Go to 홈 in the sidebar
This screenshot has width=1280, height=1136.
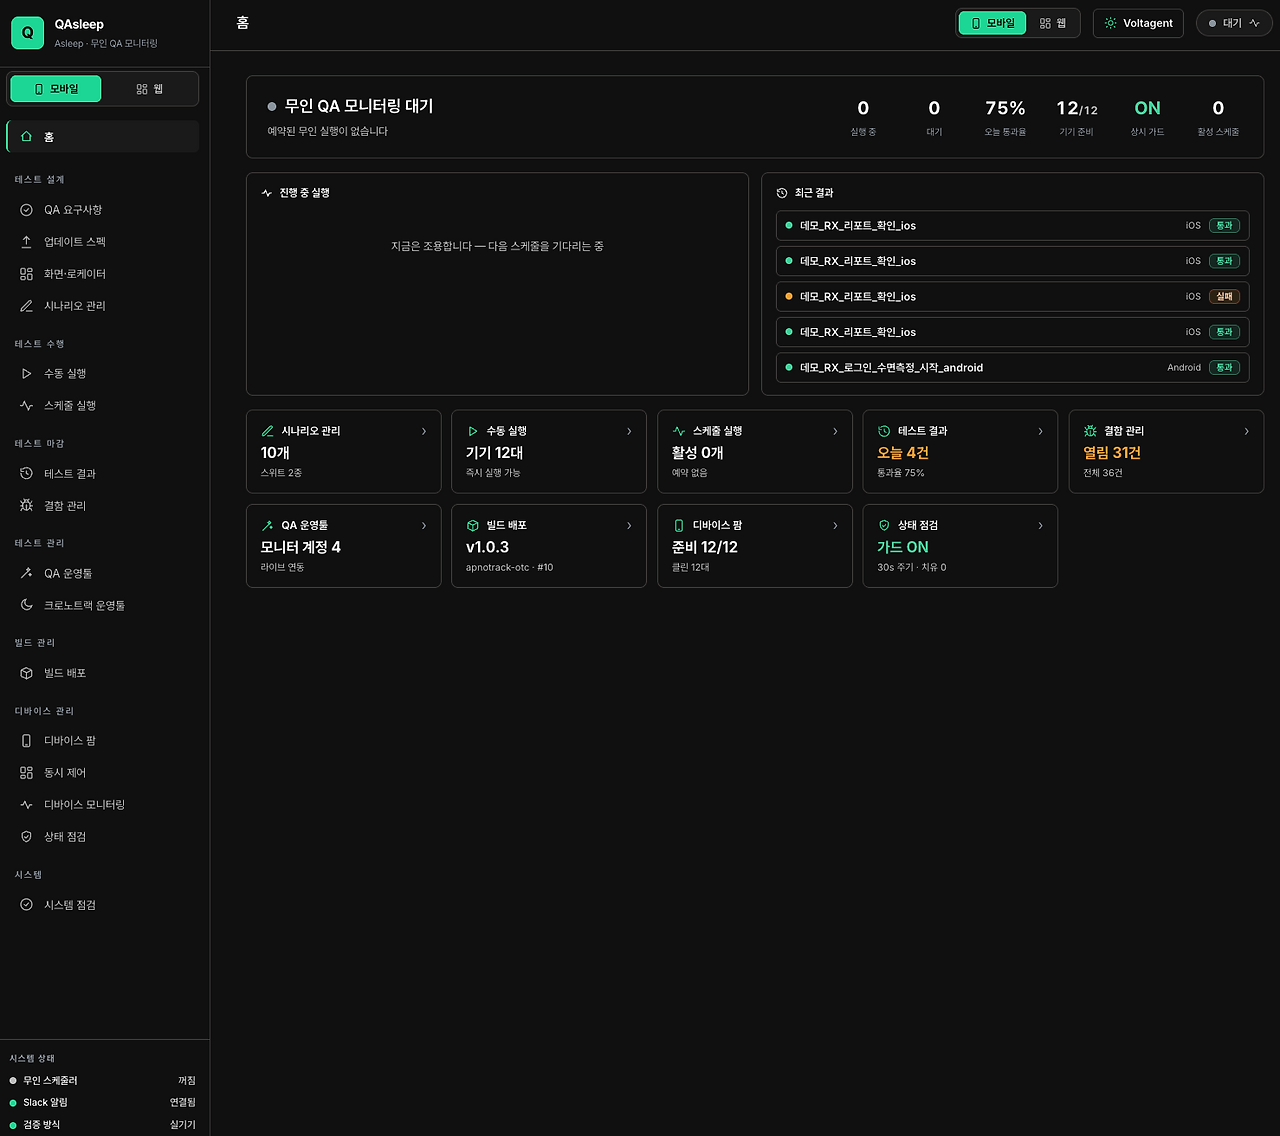point(103,137)
